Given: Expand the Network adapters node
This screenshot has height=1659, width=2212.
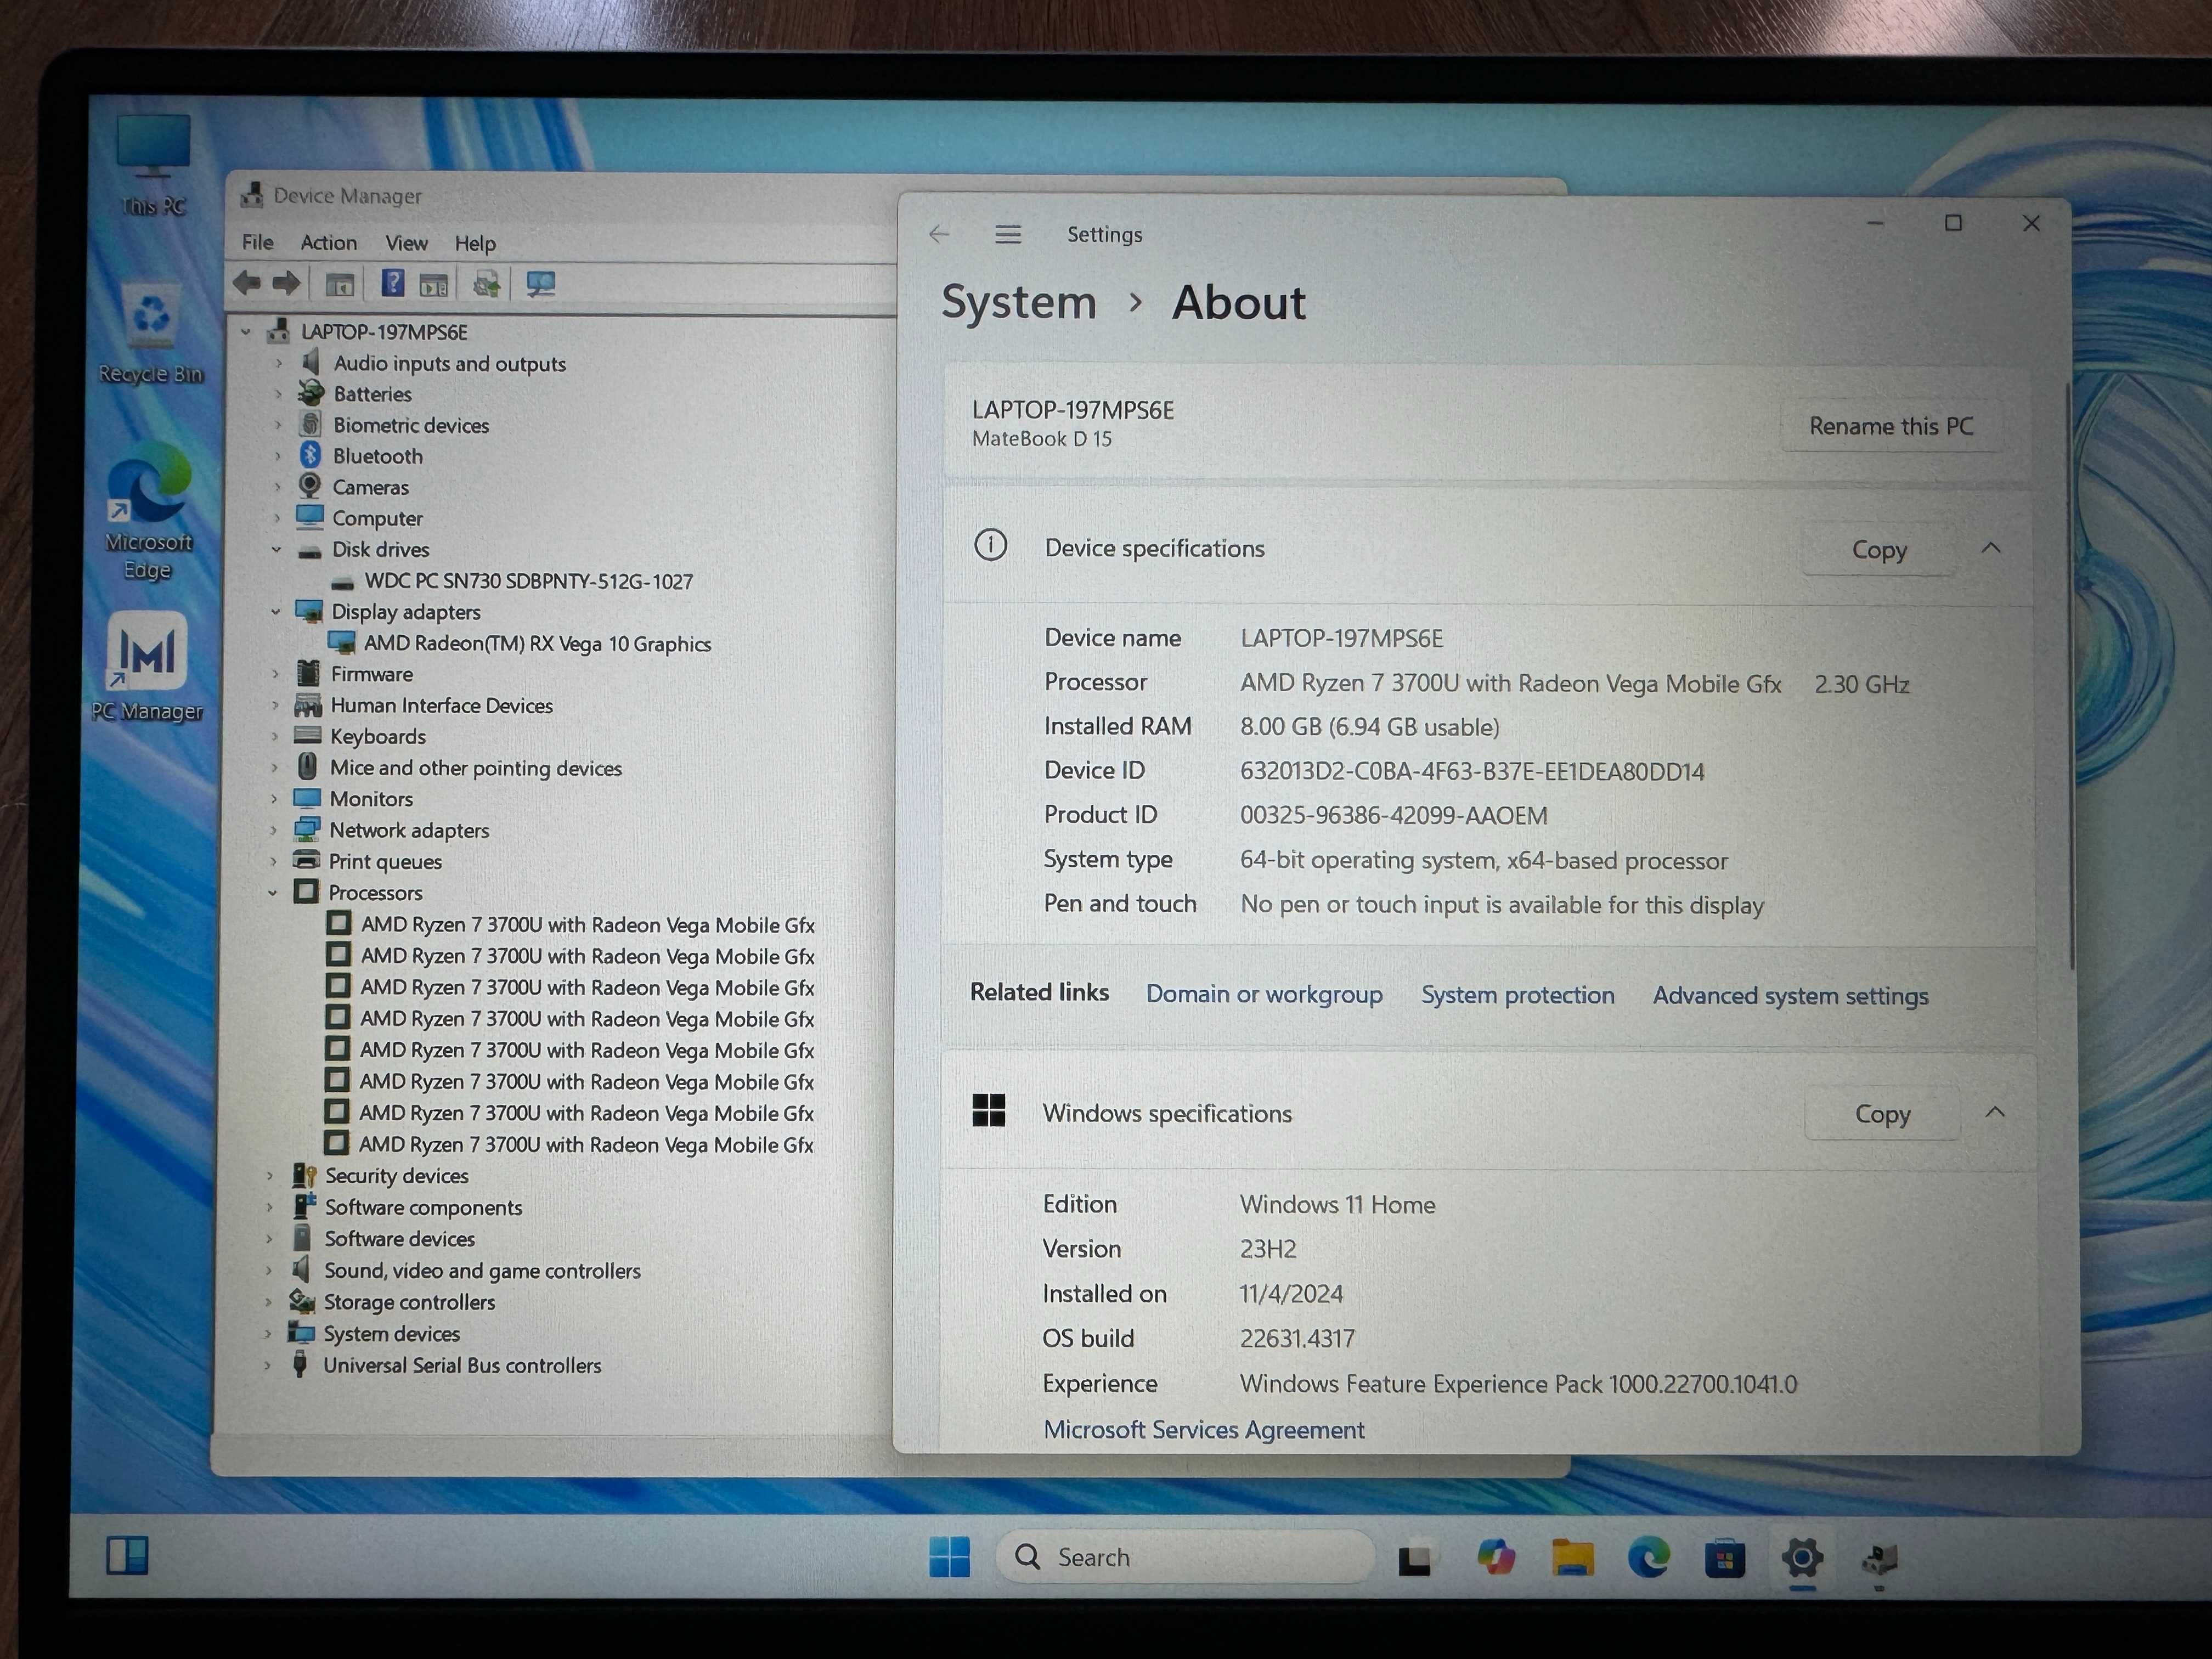Looking at the screenshot, I should [273, 830].
